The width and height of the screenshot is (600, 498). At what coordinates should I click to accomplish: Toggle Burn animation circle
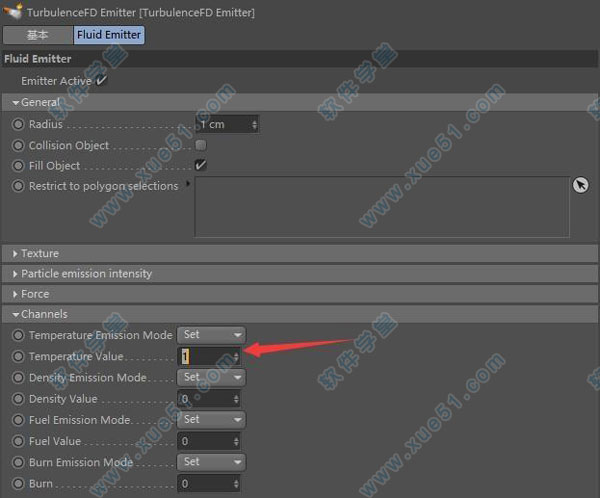[x=18, y=483]
